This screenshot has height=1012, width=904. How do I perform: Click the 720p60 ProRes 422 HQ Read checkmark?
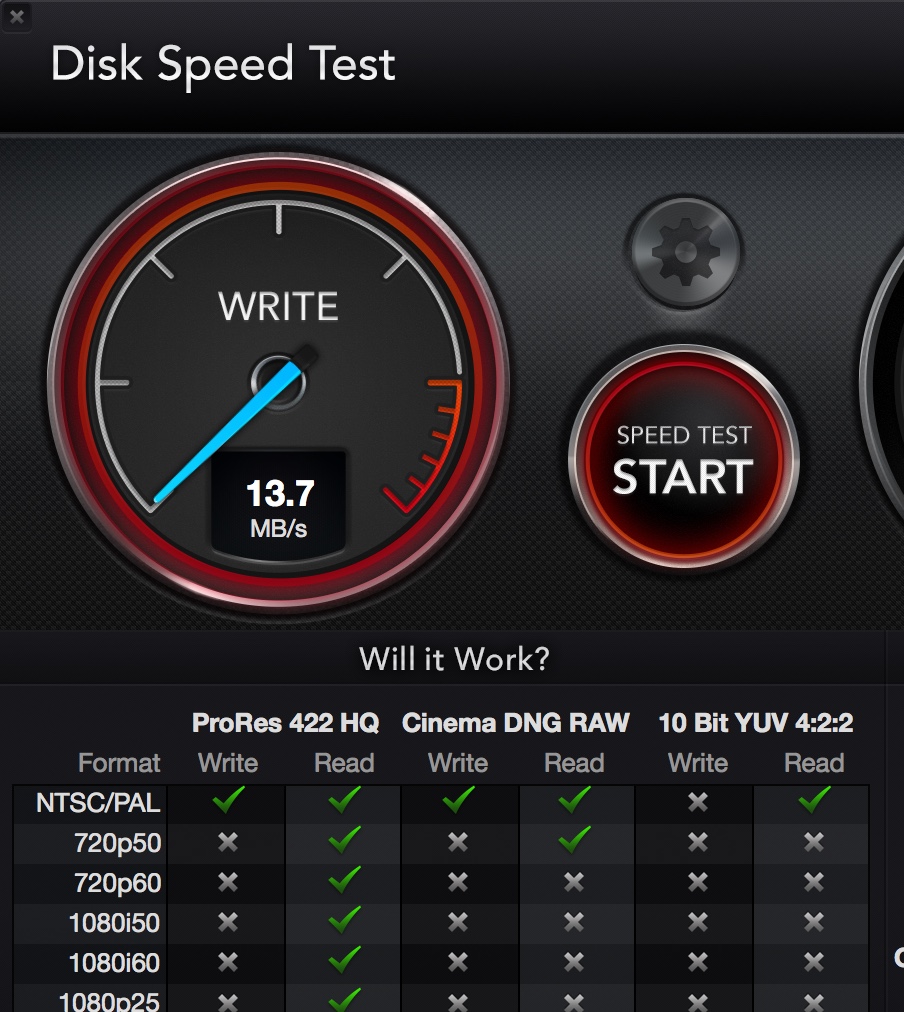[x=345, y=881]
